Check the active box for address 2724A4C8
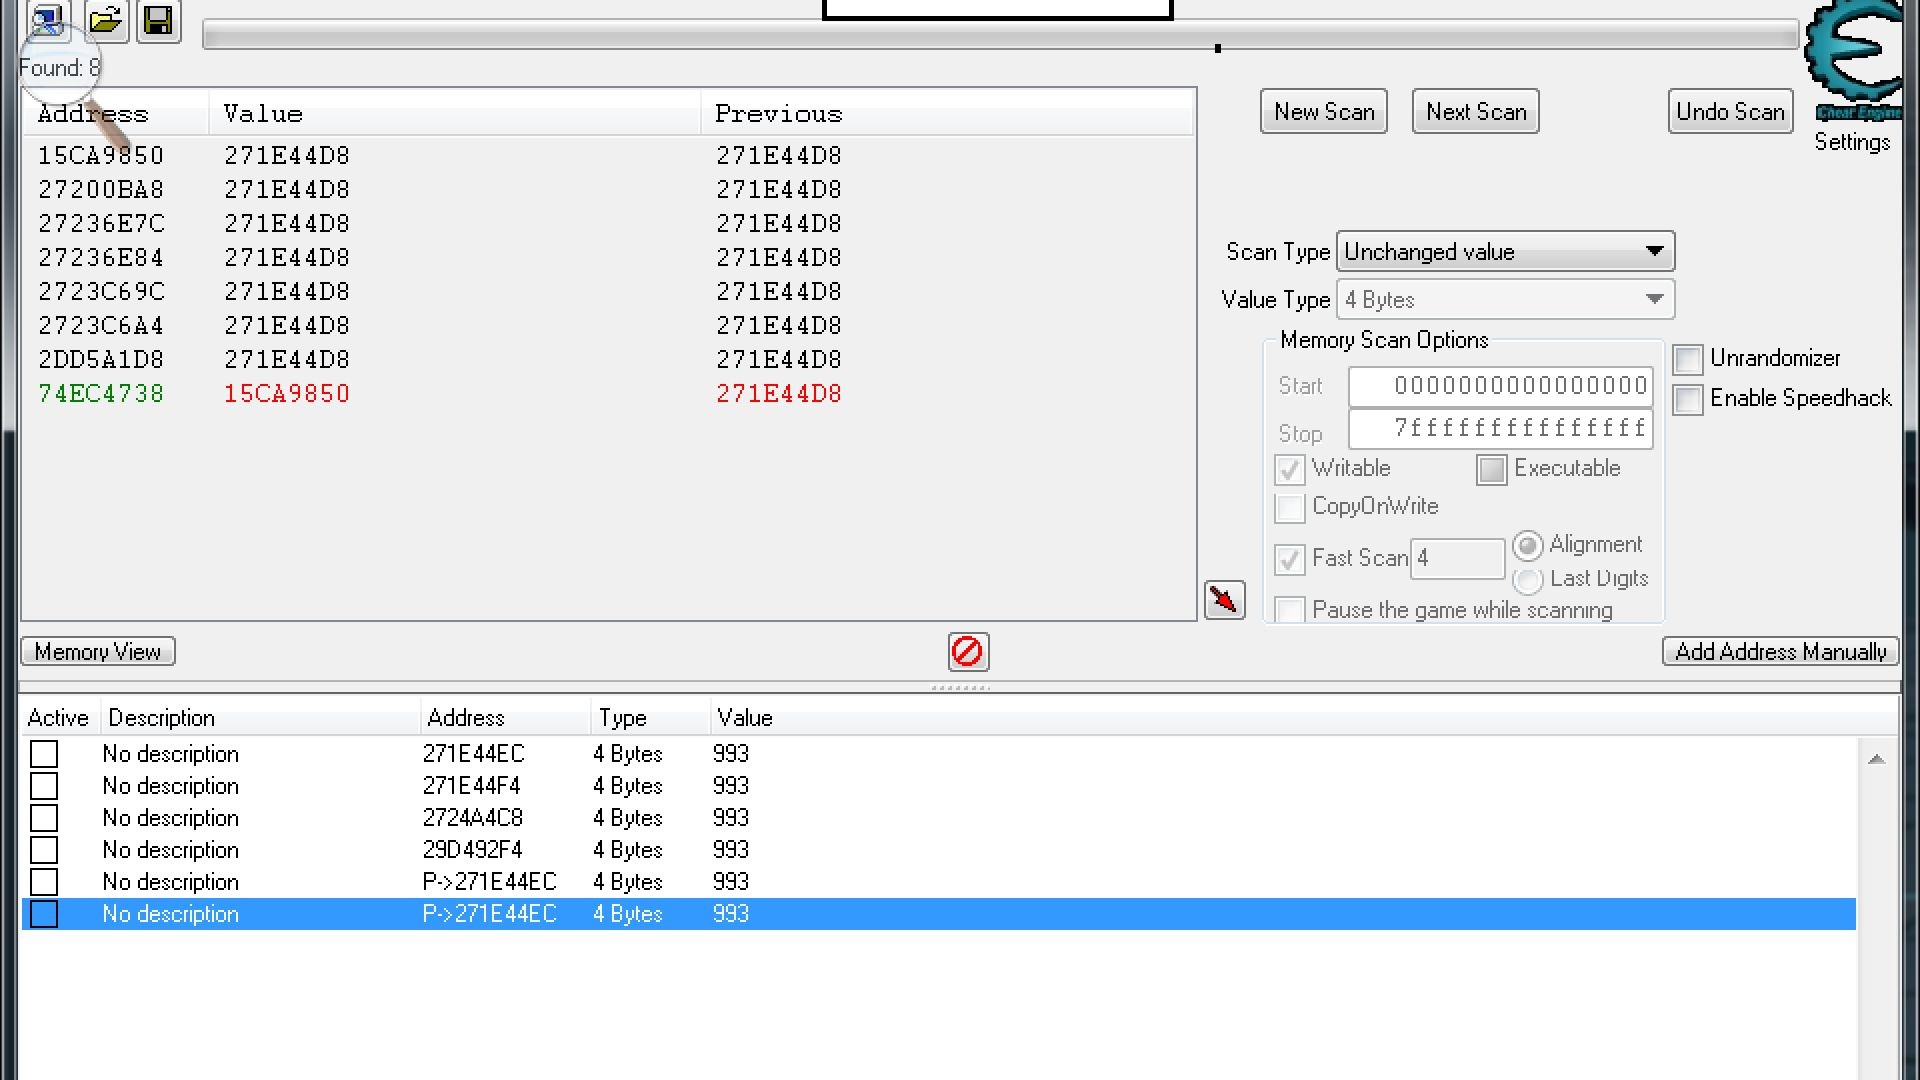Screen dimensions: 1920x1080 (x=44, y=818)
